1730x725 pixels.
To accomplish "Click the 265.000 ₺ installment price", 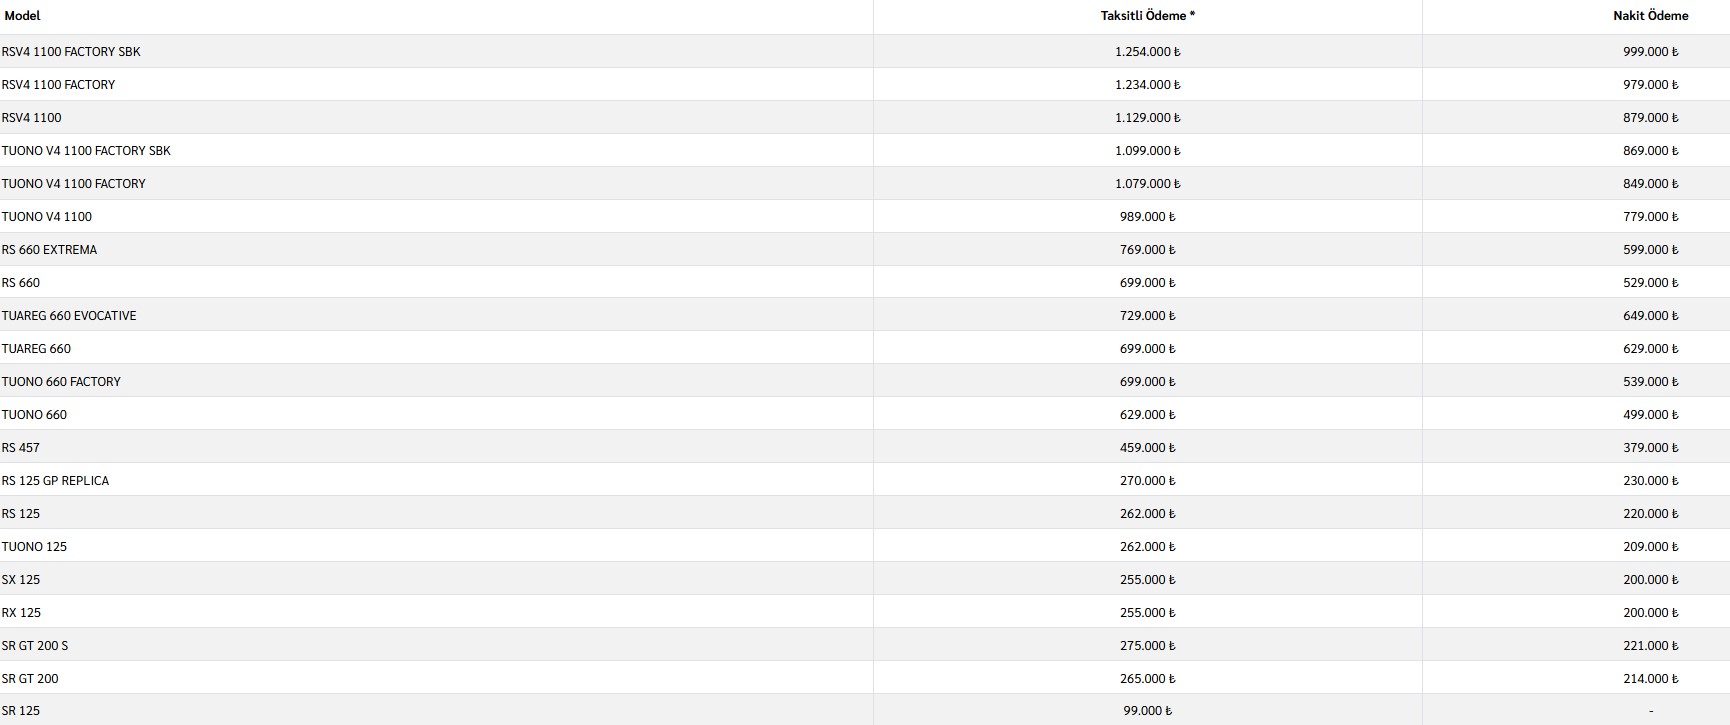I will pos(1148,679).
